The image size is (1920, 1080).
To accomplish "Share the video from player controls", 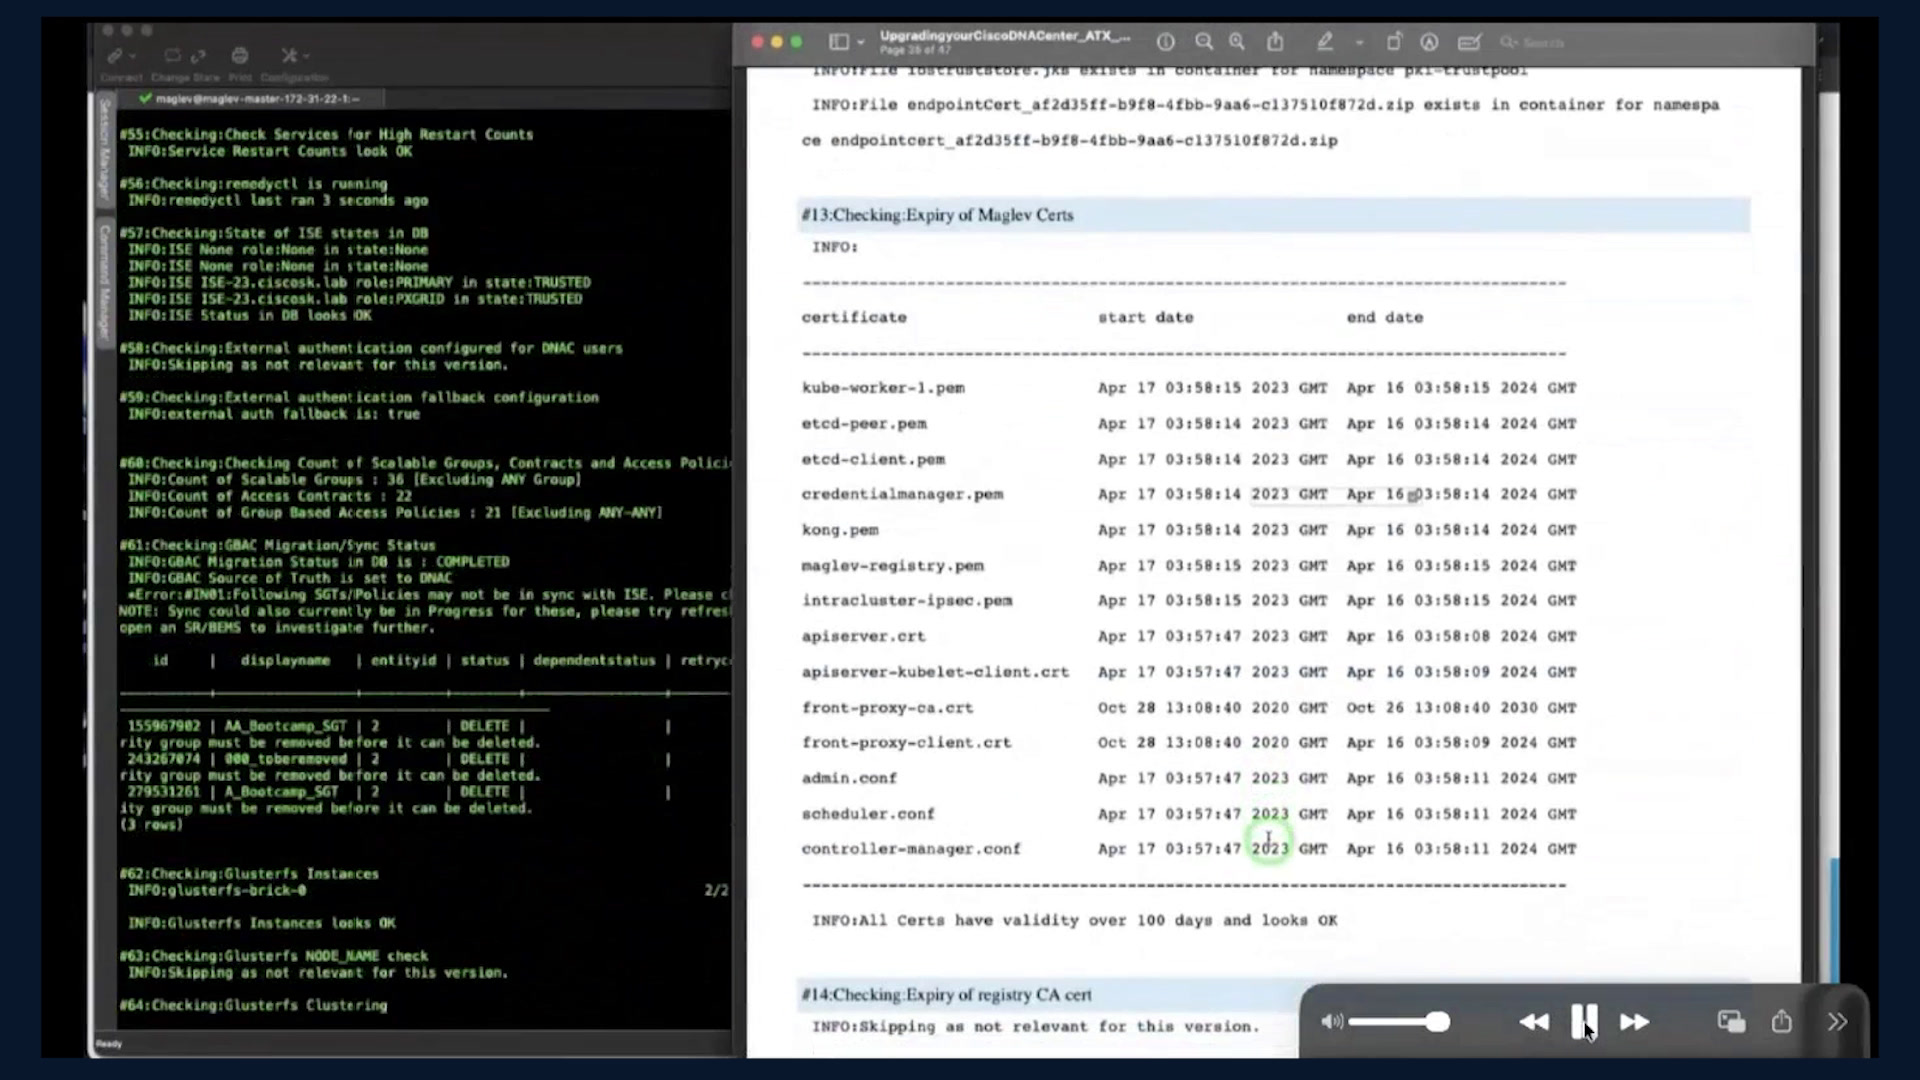I will click(1781, 1021).
